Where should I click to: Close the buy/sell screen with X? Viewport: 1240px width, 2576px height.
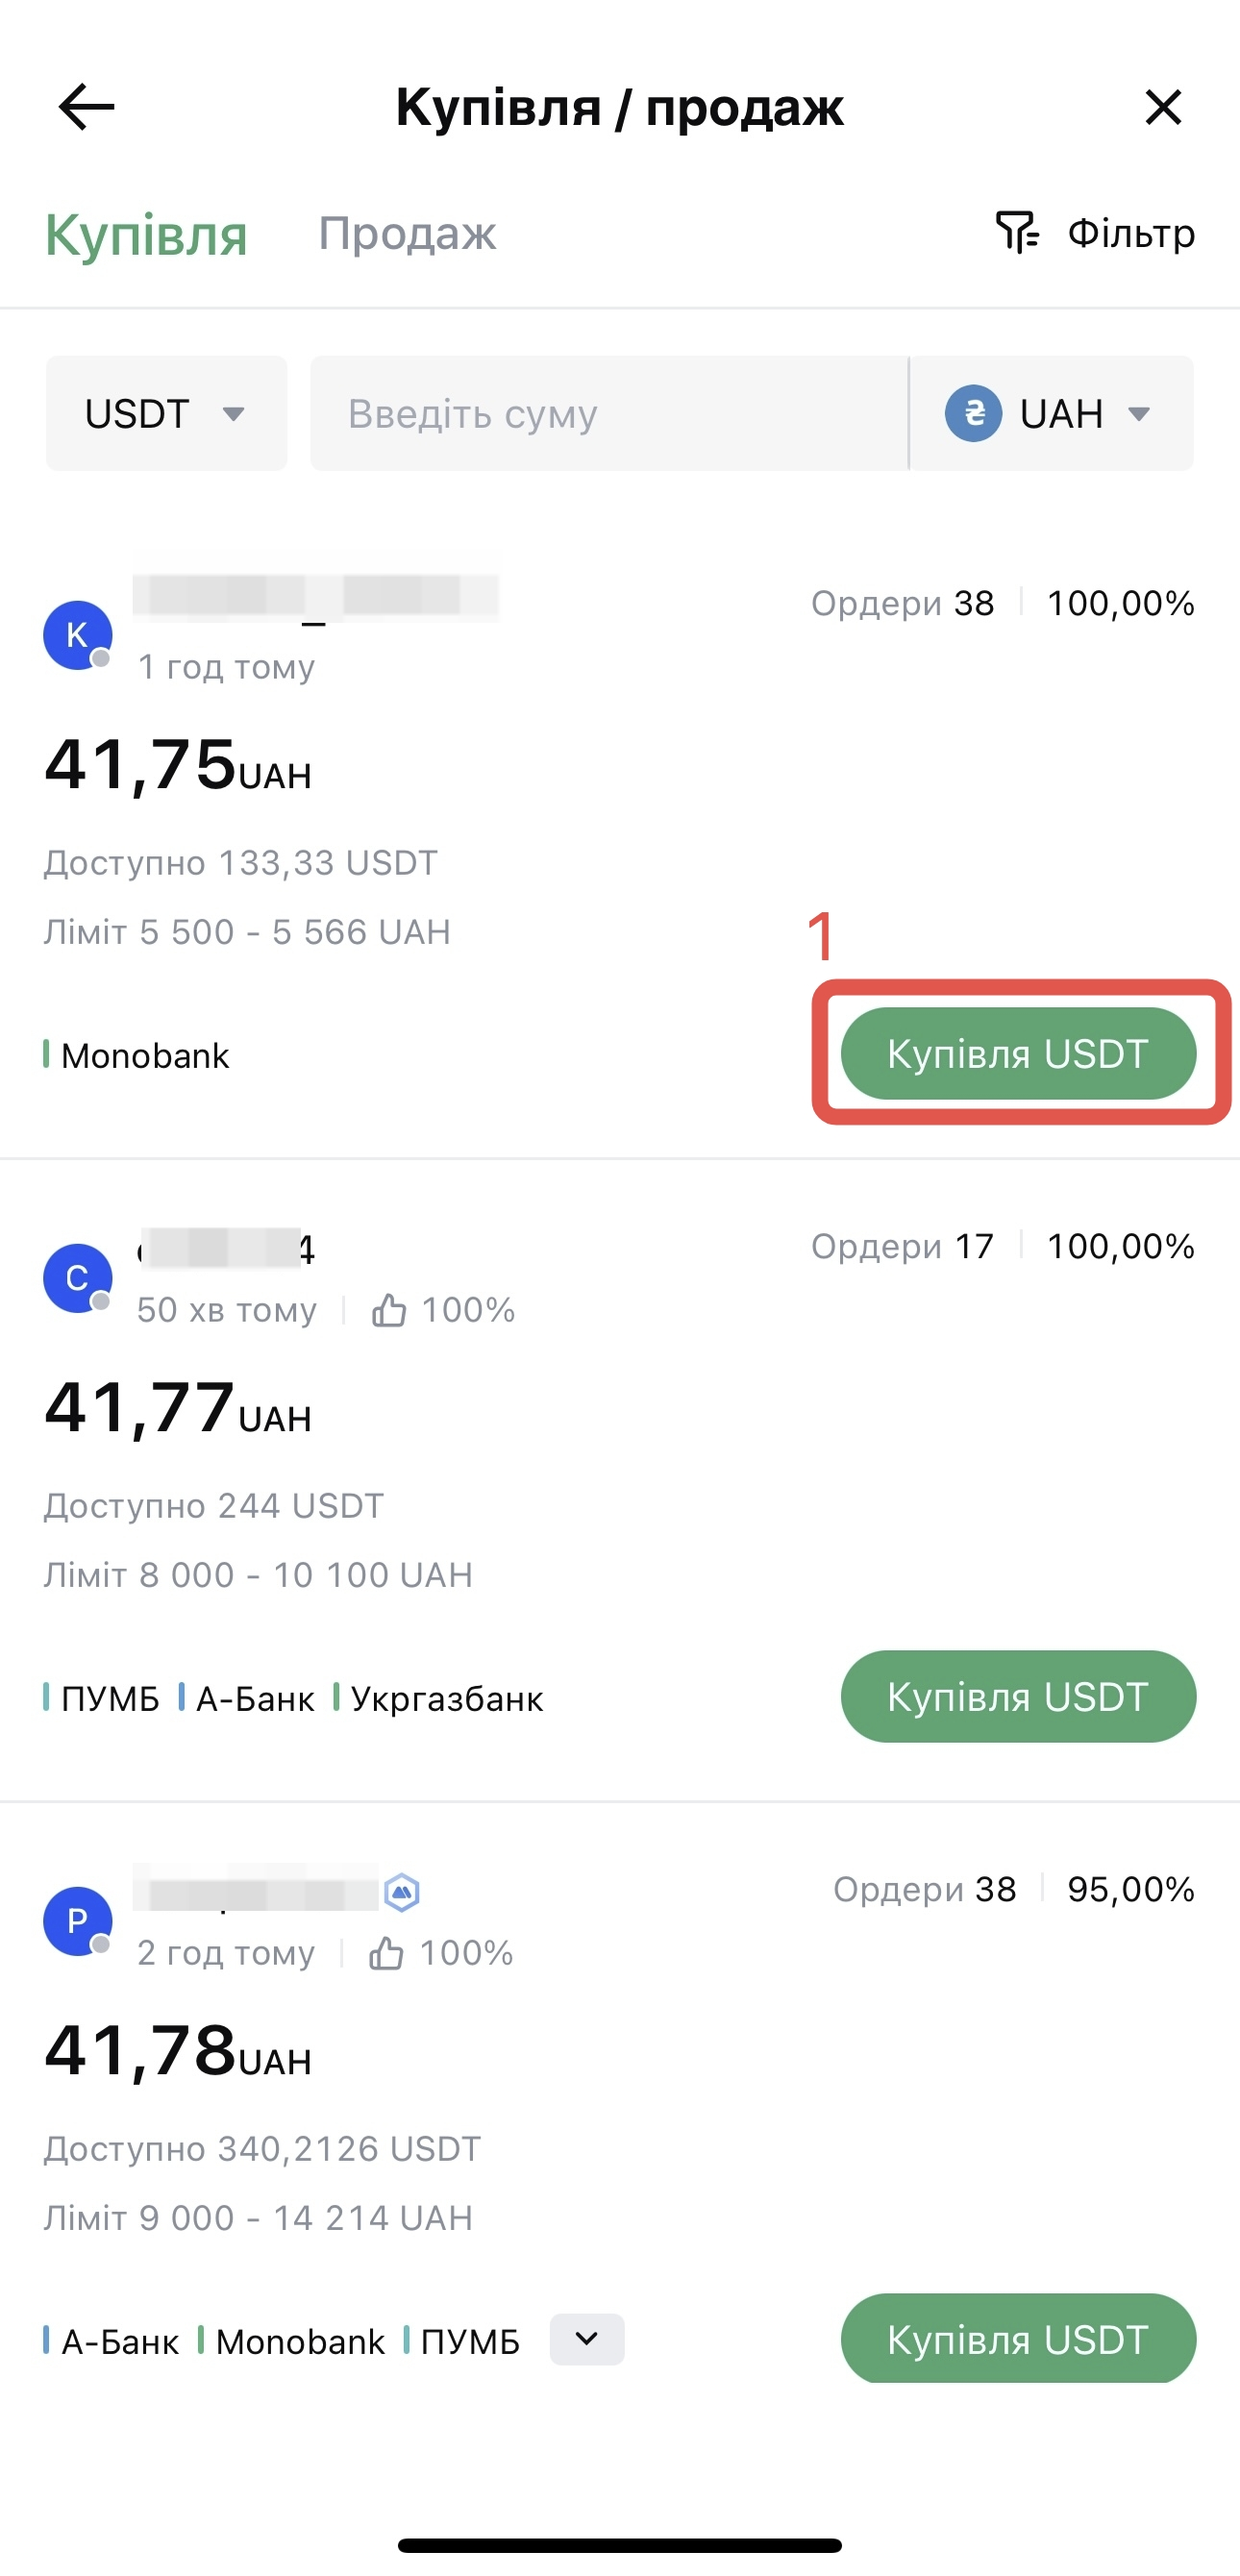pyautogui.click(x=1163, y=107)
